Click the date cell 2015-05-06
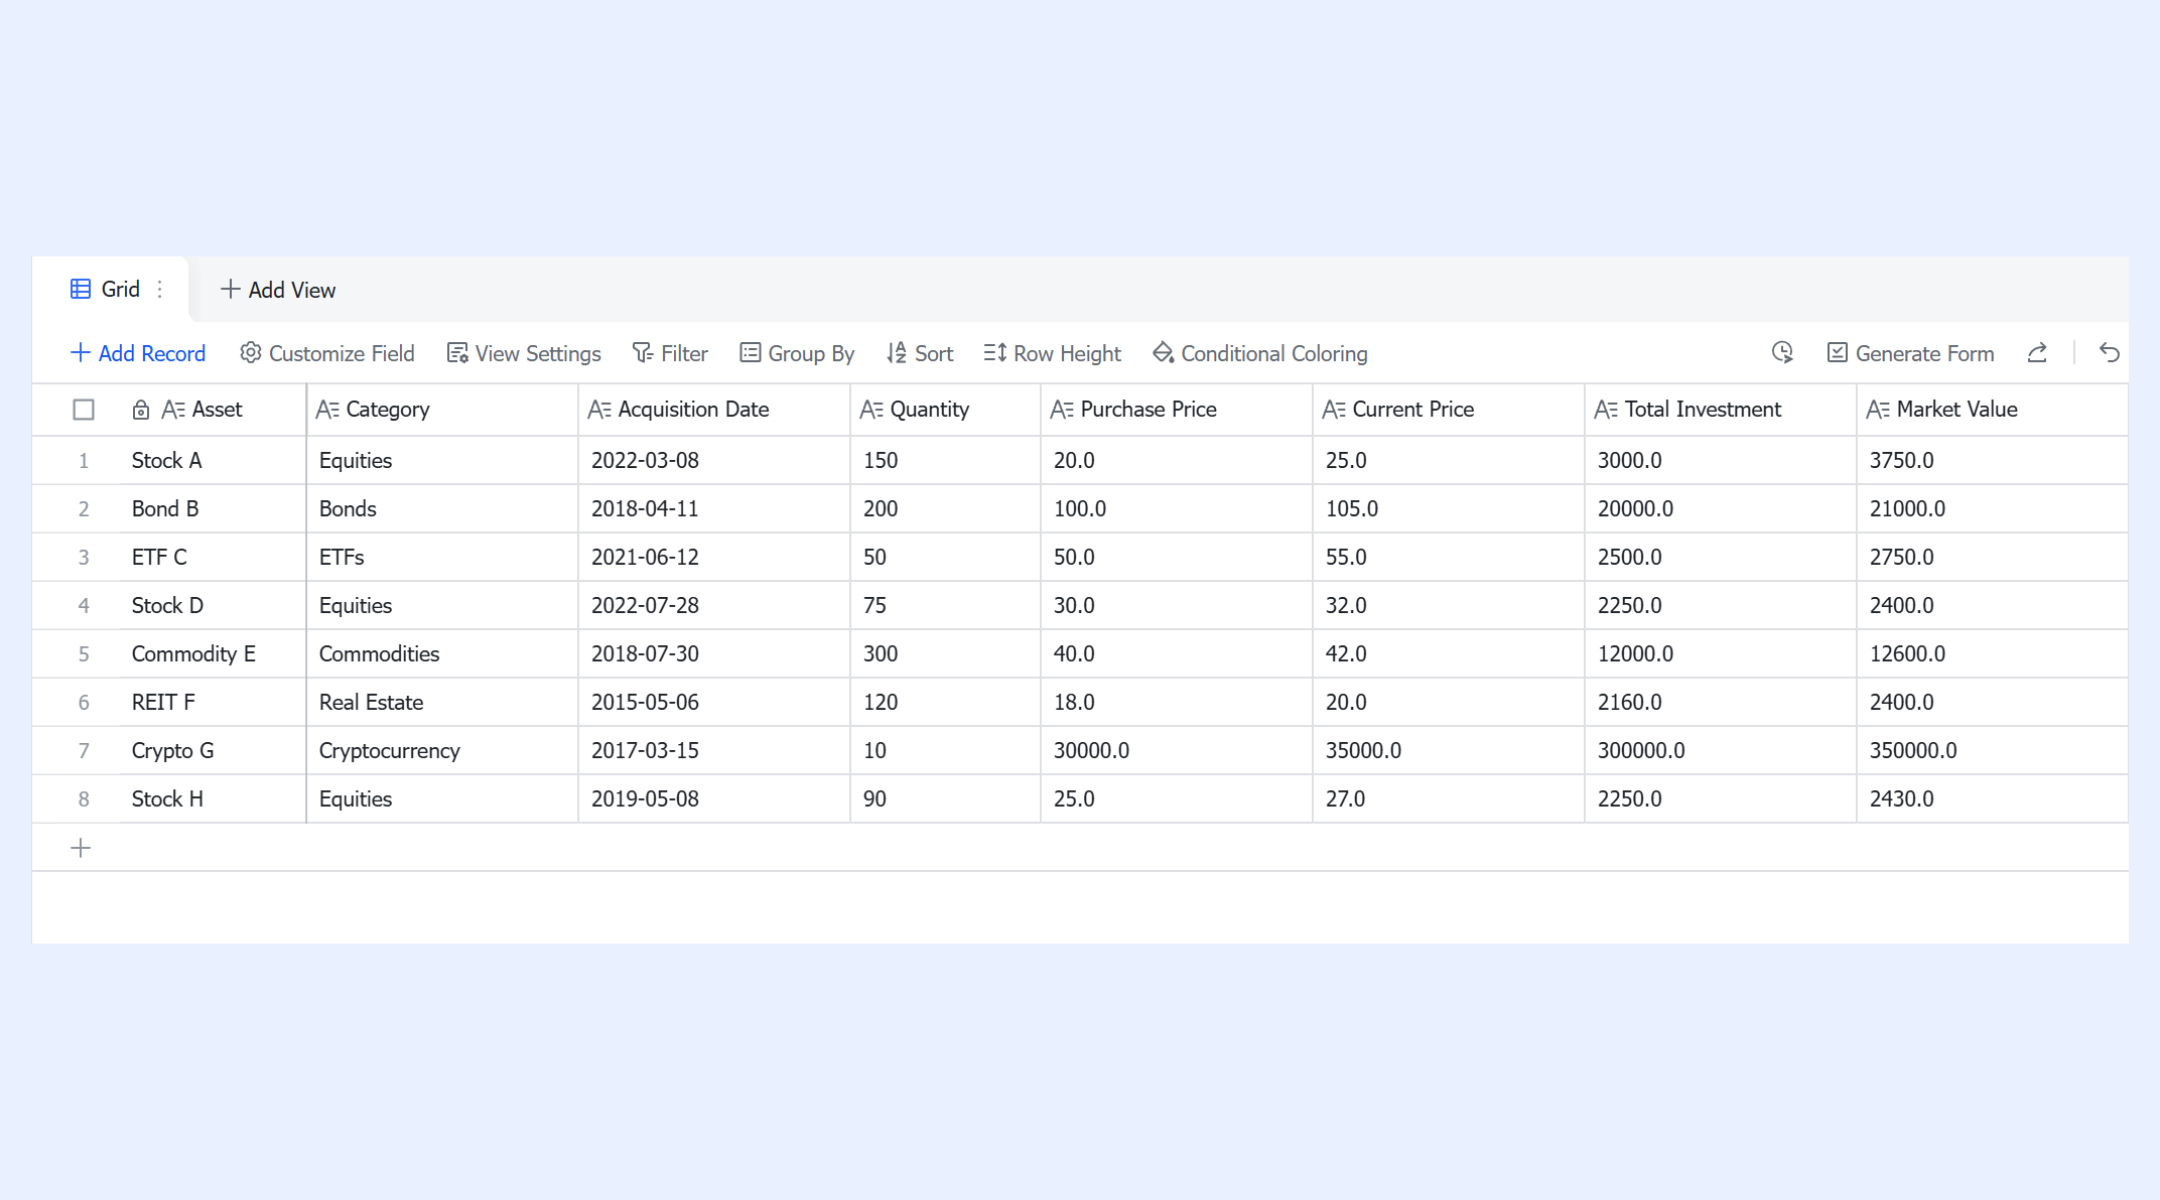2160x1200 pixels. (714, 702)
